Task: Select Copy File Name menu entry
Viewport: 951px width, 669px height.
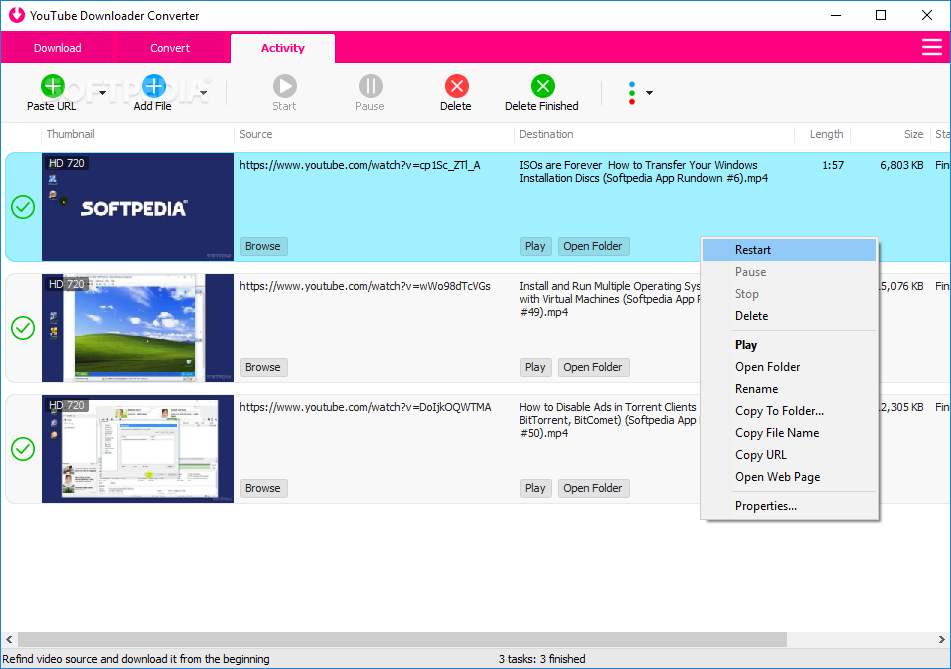Action: [x=790, y=433]
